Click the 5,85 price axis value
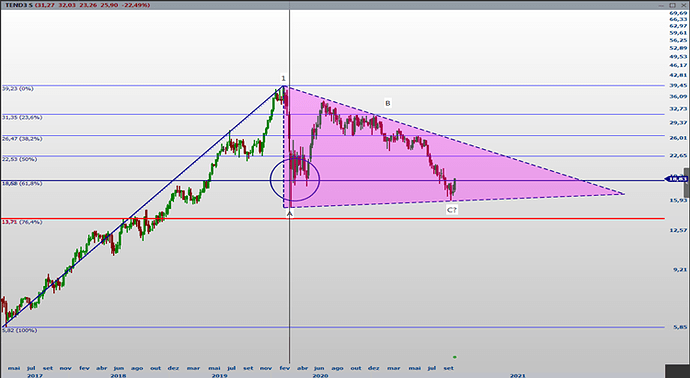Screen dimensions: 690x378 (679, 327)
